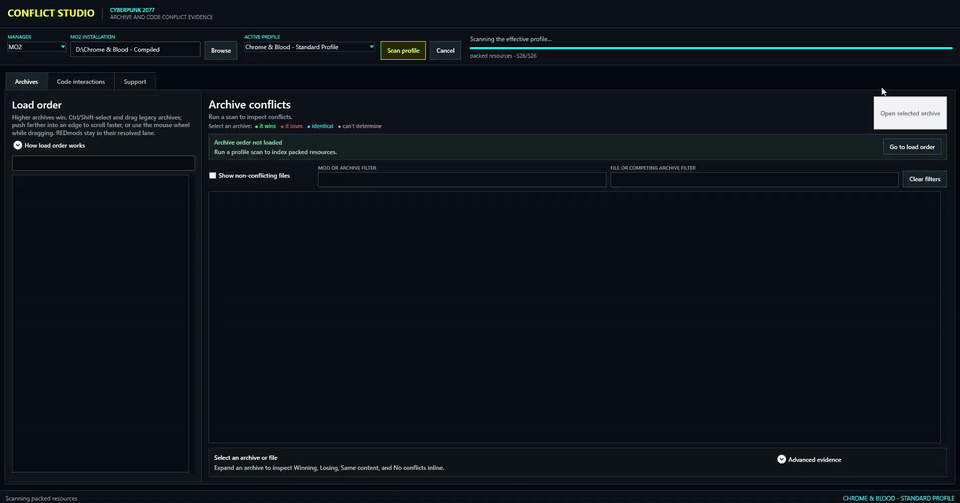The width and height of the screenshot is (960, 503).
Task: Click the 'packed resources' progress count text
Action: tap(503, 56)
